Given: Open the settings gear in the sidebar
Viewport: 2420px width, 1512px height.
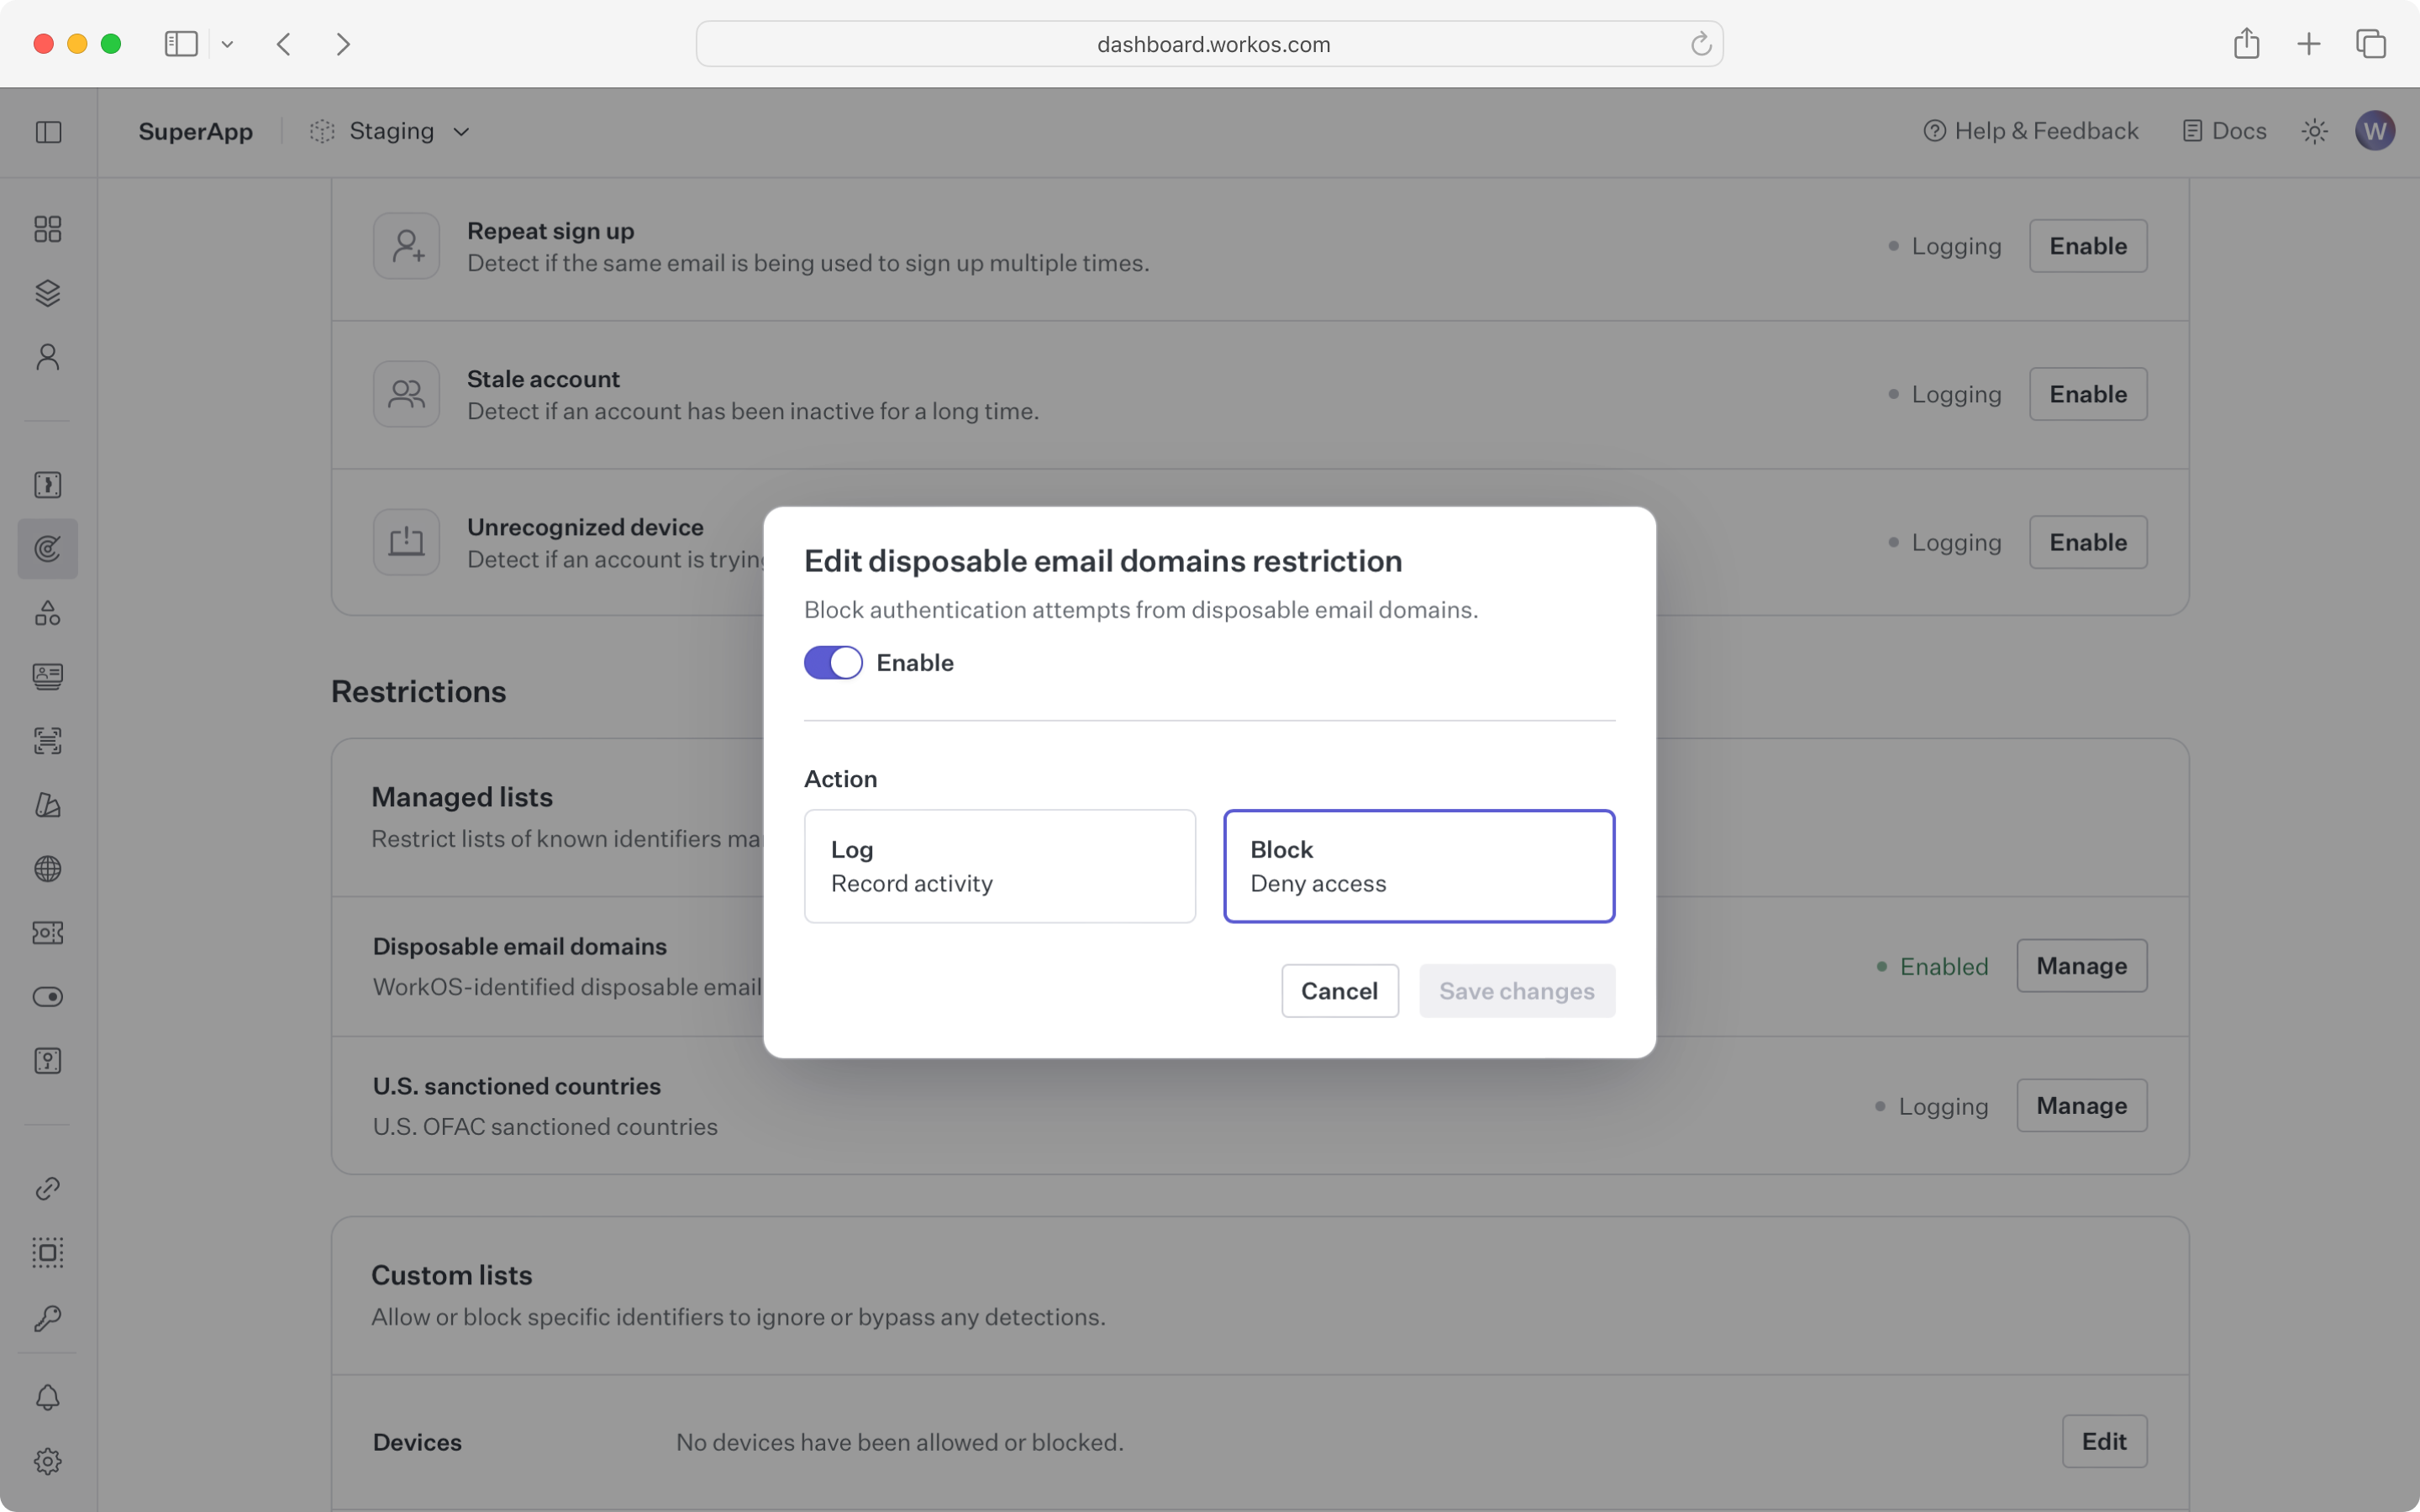Looking at the screenshot, I should point(48,1461).
